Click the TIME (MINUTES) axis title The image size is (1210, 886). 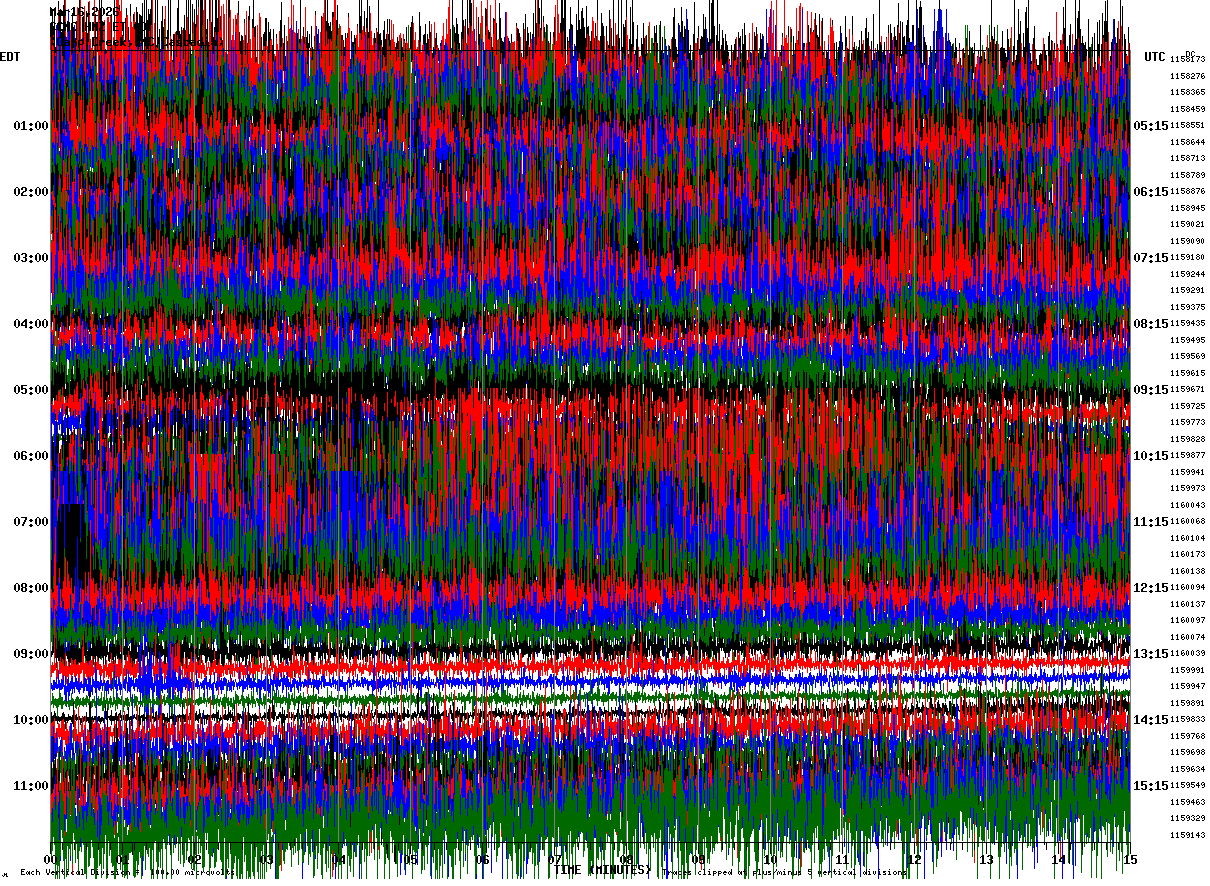(603, 870)
